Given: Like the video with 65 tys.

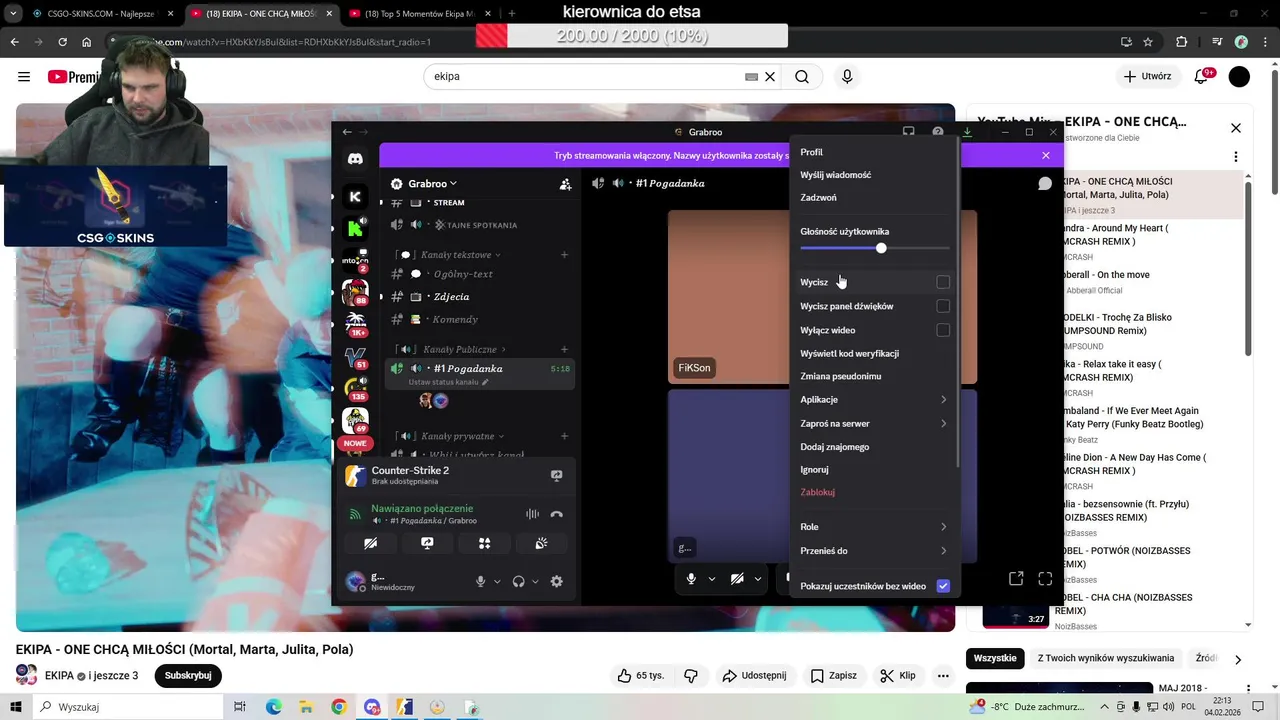Looking at the screenshot, I should 641,675.
